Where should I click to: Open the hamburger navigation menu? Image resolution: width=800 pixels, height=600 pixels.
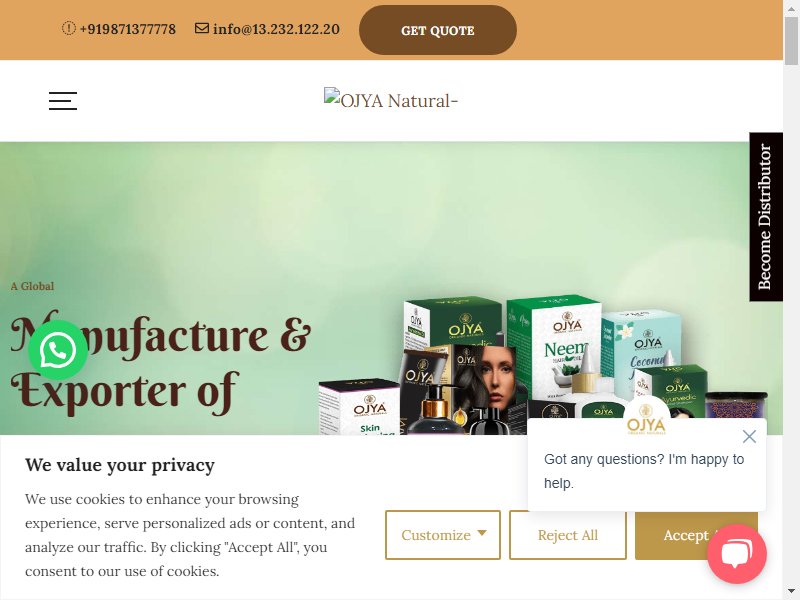click(x=63, y=101)
